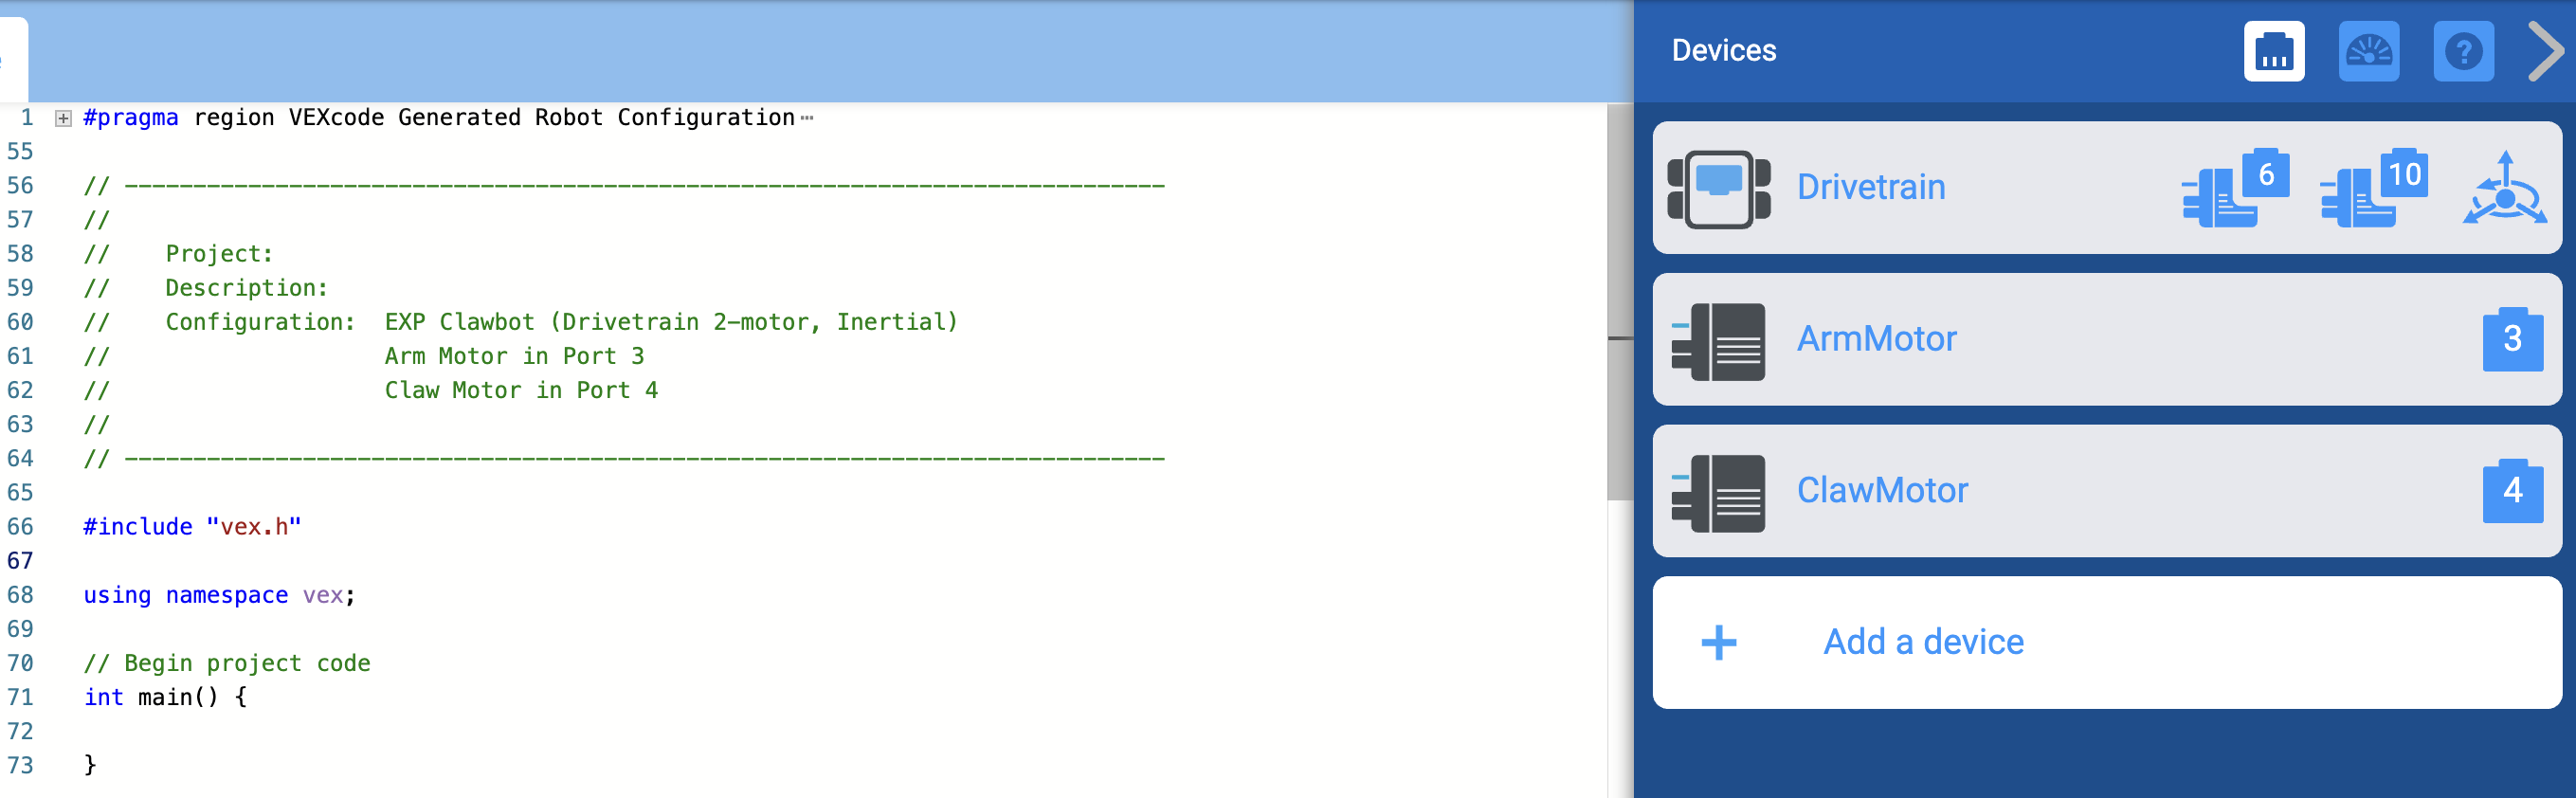Expand the VEXcode Generated Robot Configuration region

[63, 119]
